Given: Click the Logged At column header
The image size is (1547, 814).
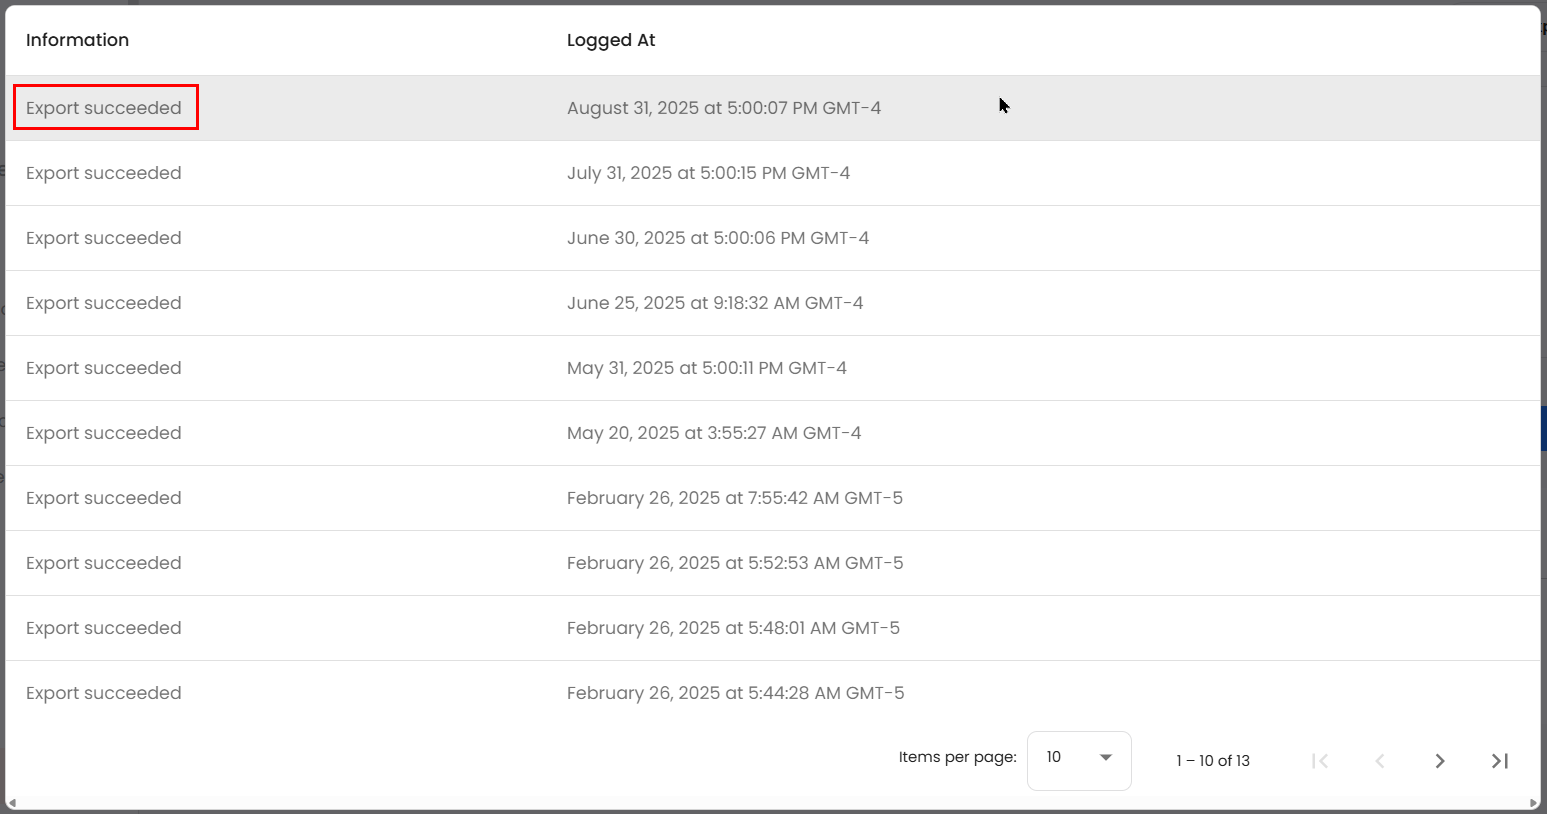Looking at the screenshot, I should click(610, 40).
